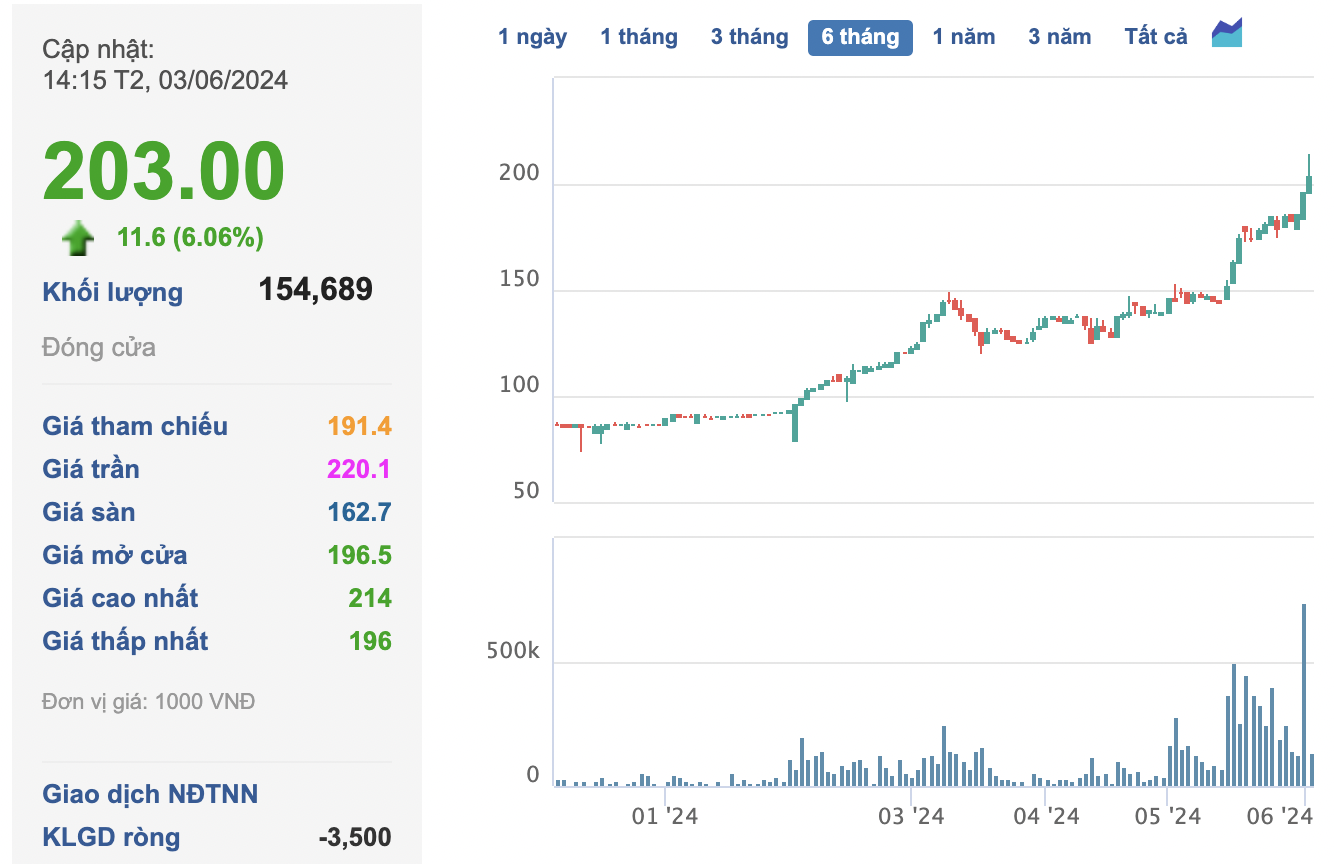Click the Giá sàn label
Screen dimensions: 1334x864
click(x=89, y=512)
